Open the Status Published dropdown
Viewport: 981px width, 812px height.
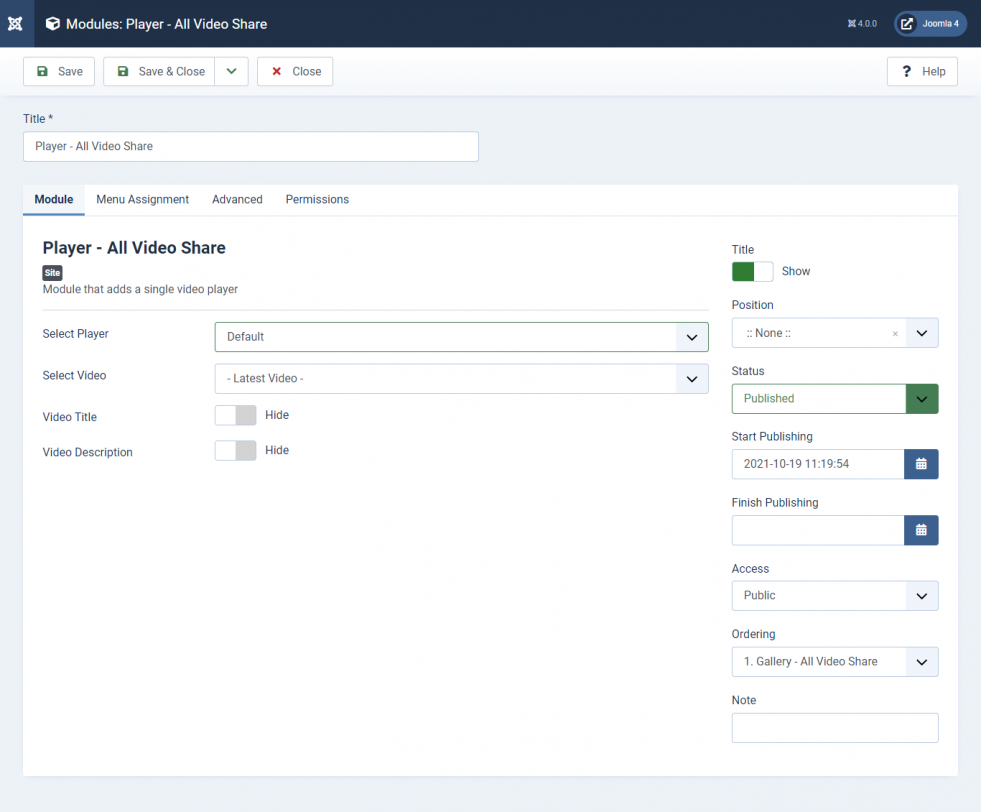click(835, 398)
